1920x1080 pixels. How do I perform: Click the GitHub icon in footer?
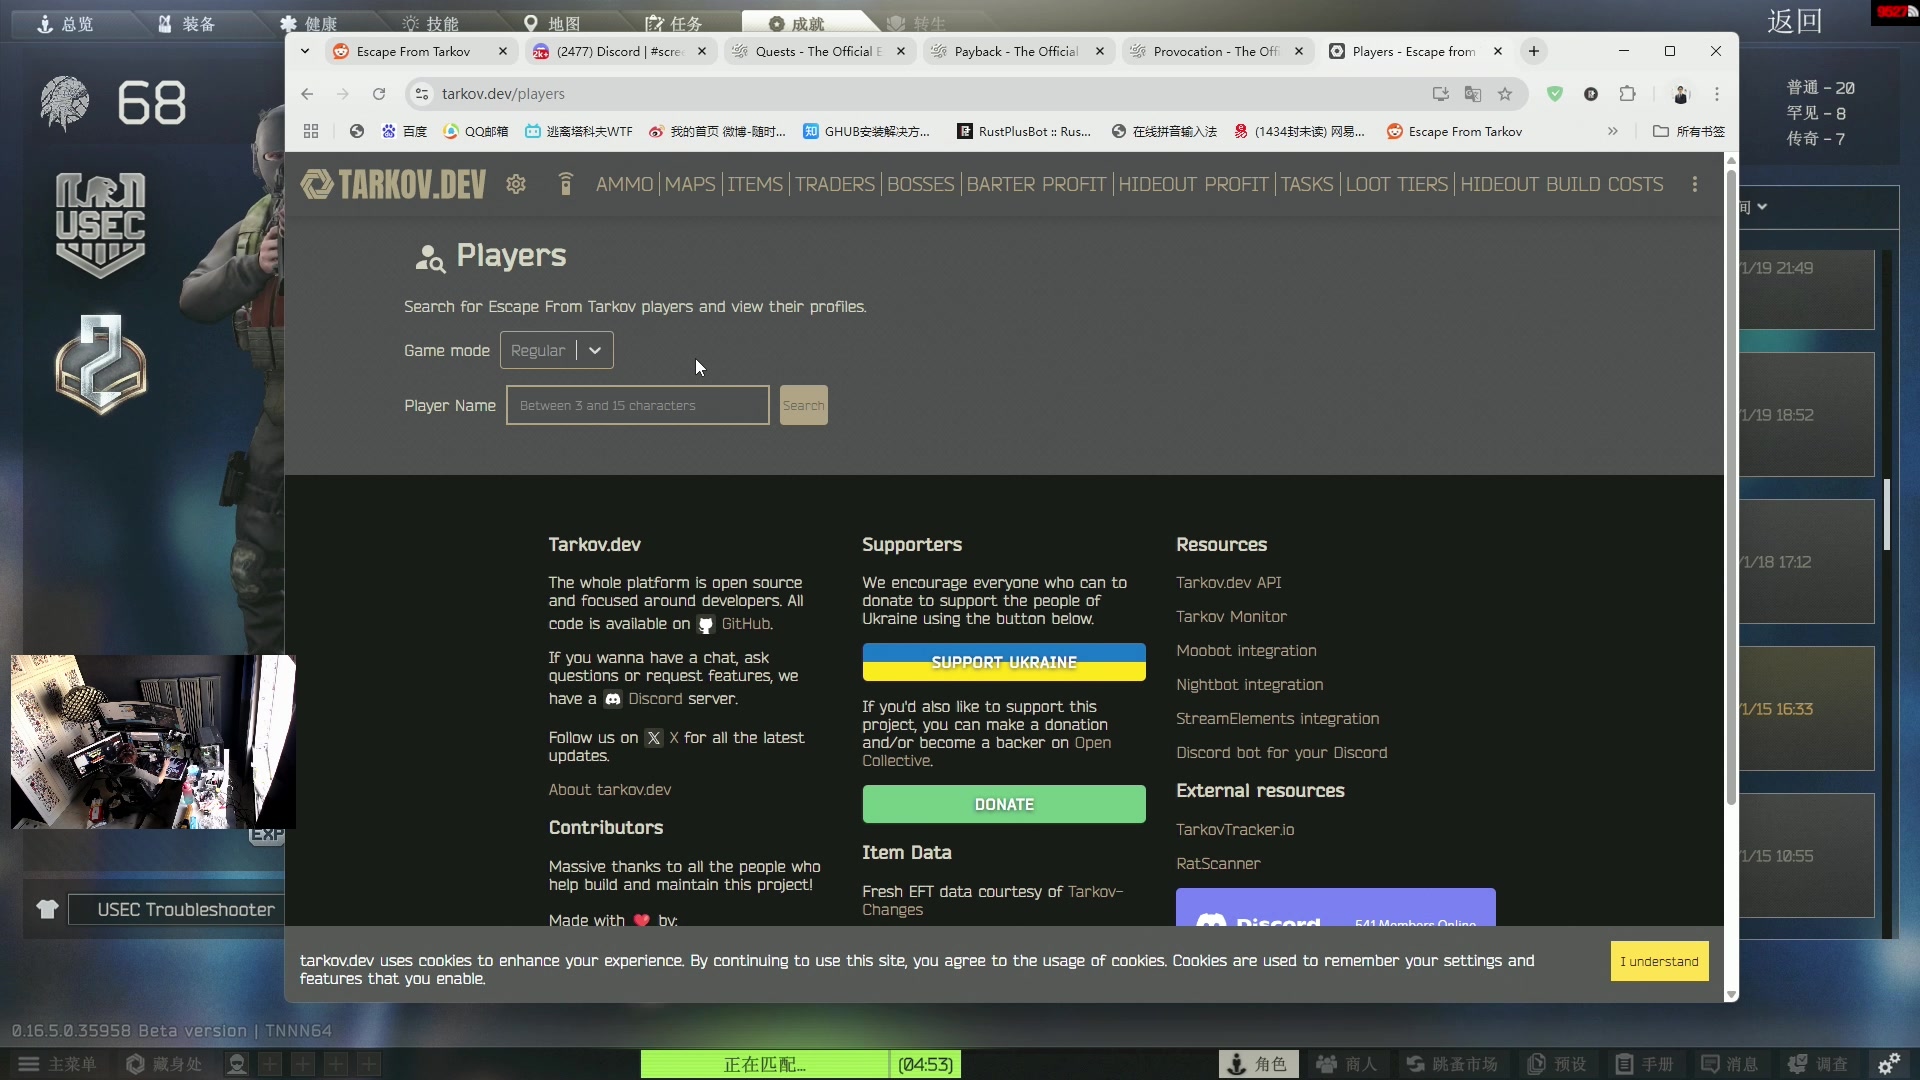pos(706,624)
